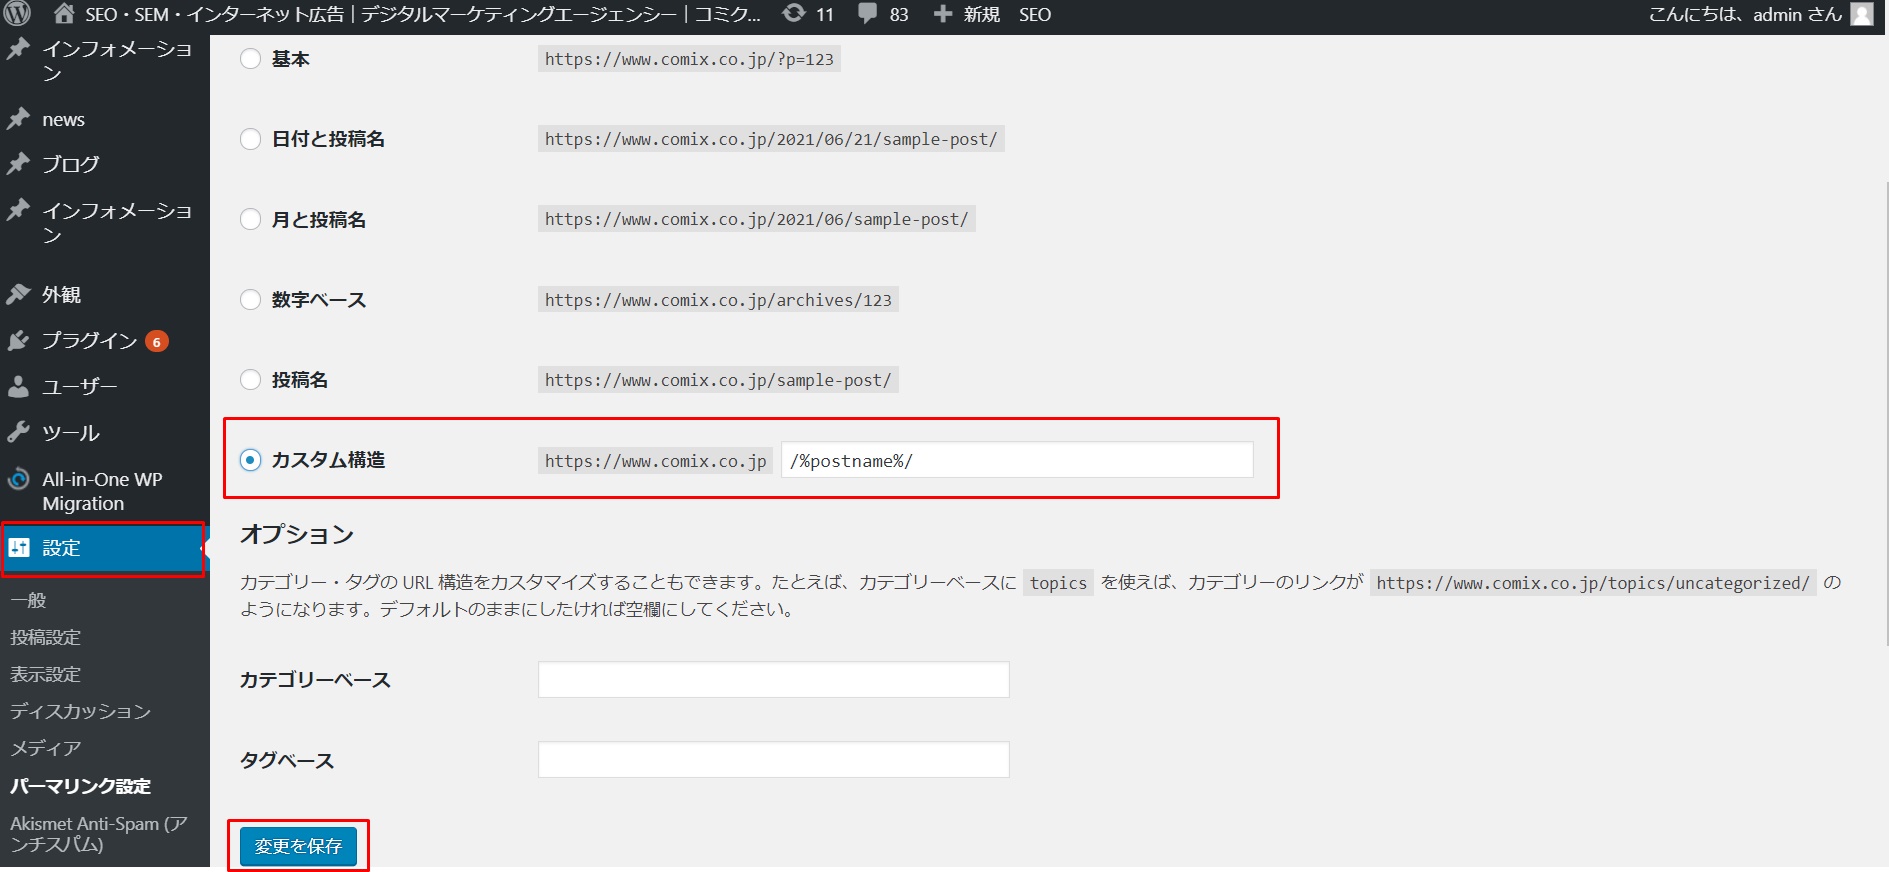
Task: Visit site via the home icon
Action: (x=64, y=14)
